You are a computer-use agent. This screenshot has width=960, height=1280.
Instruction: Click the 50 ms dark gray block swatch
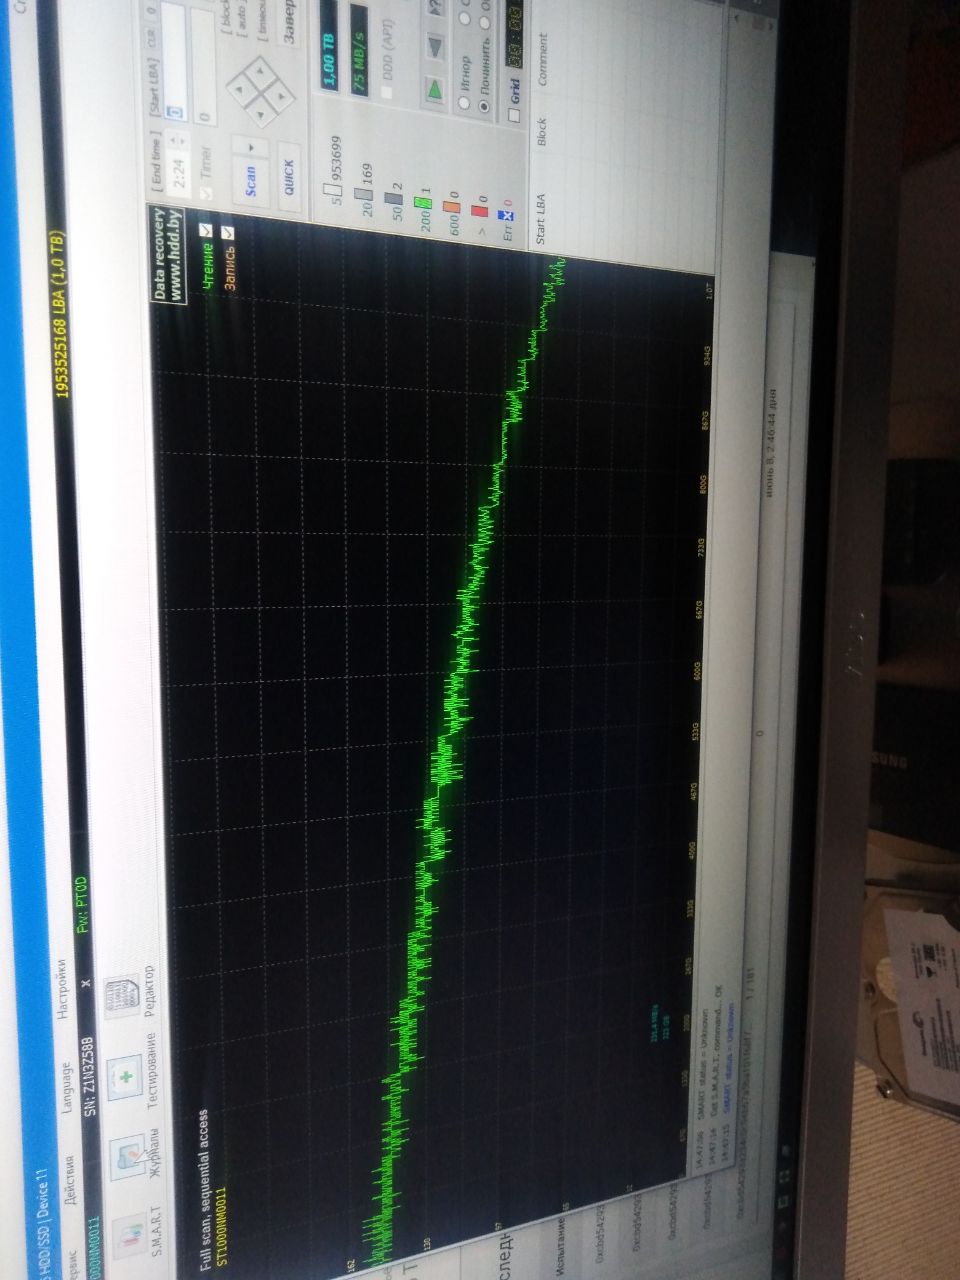(394, 197)
